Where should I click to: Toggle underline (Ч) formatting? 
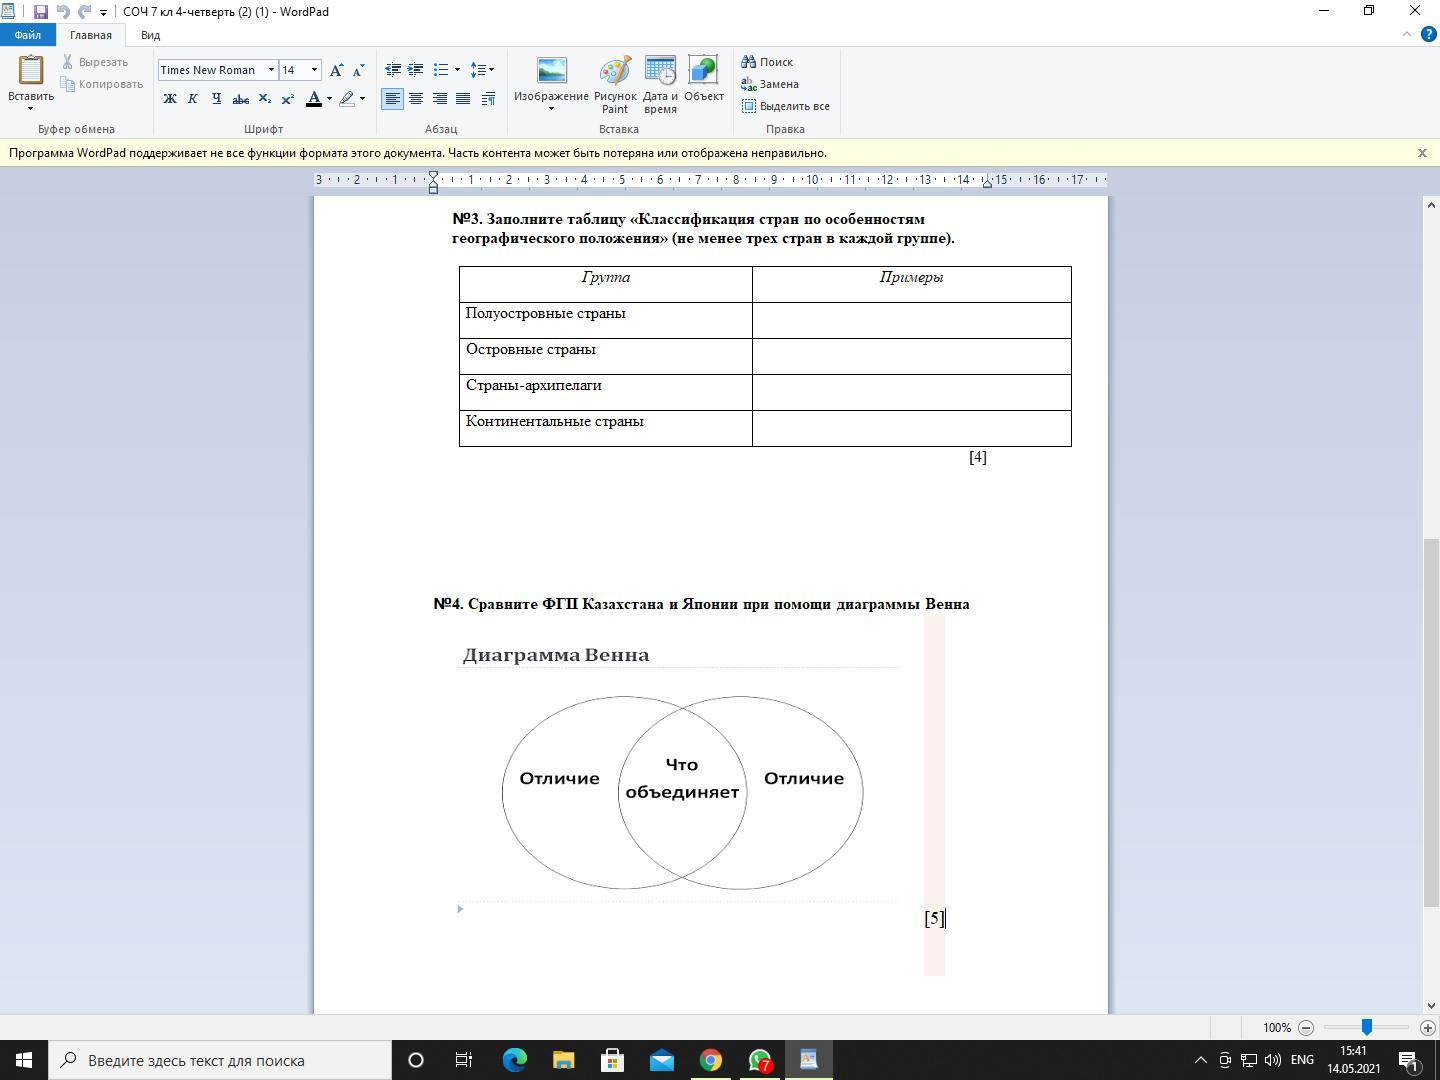[x=216, y=98]
